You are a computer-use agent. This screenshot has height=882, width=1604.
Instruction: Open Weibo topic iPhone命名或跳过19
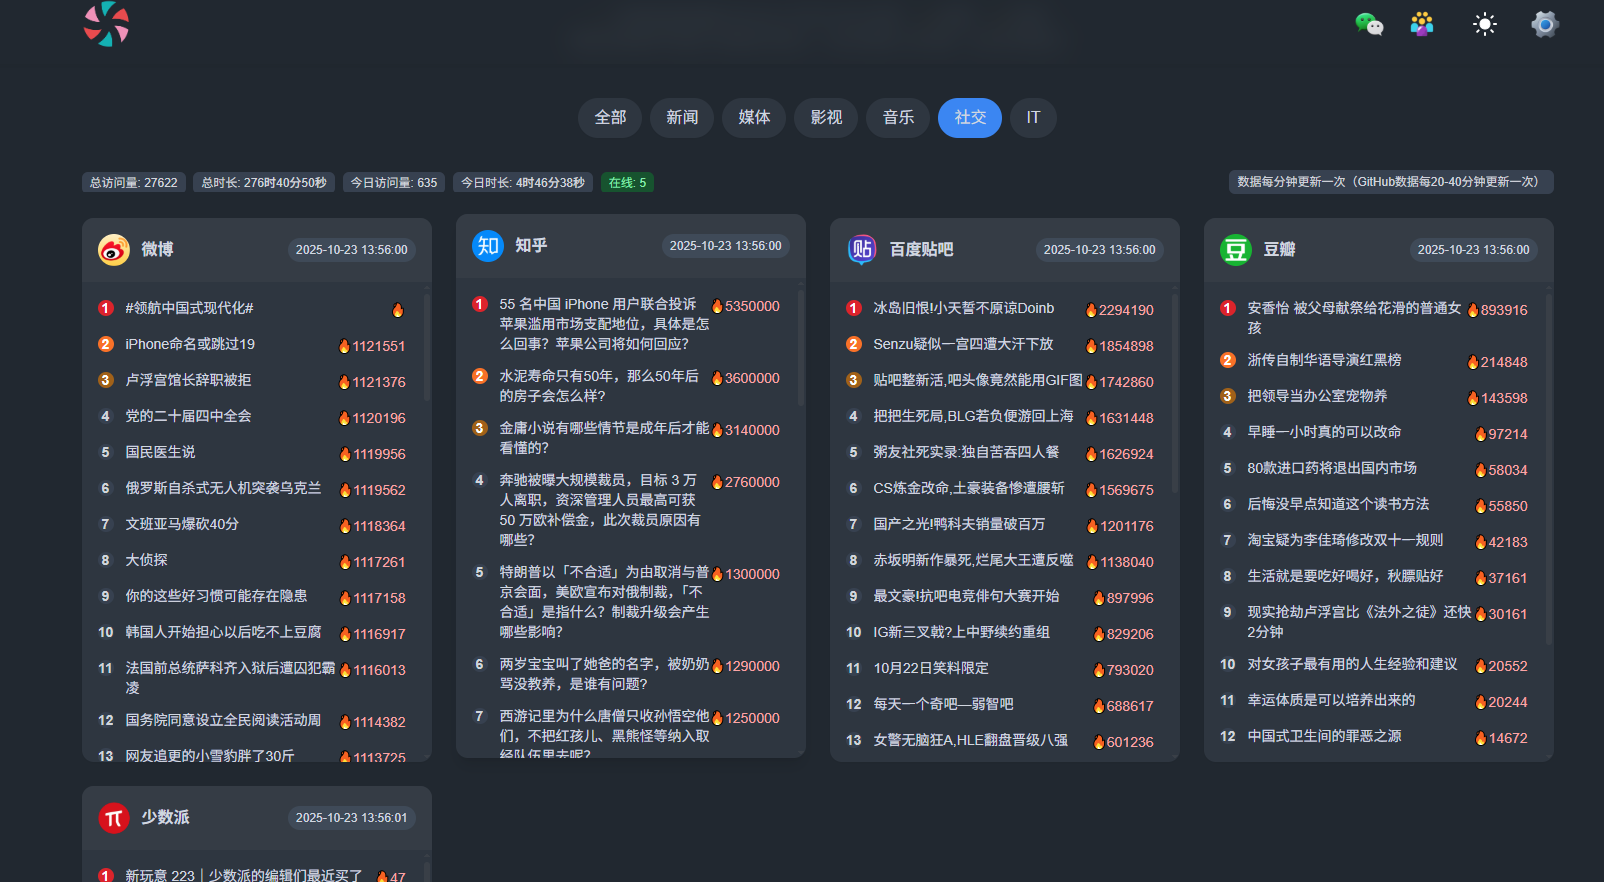click(190, 344)
